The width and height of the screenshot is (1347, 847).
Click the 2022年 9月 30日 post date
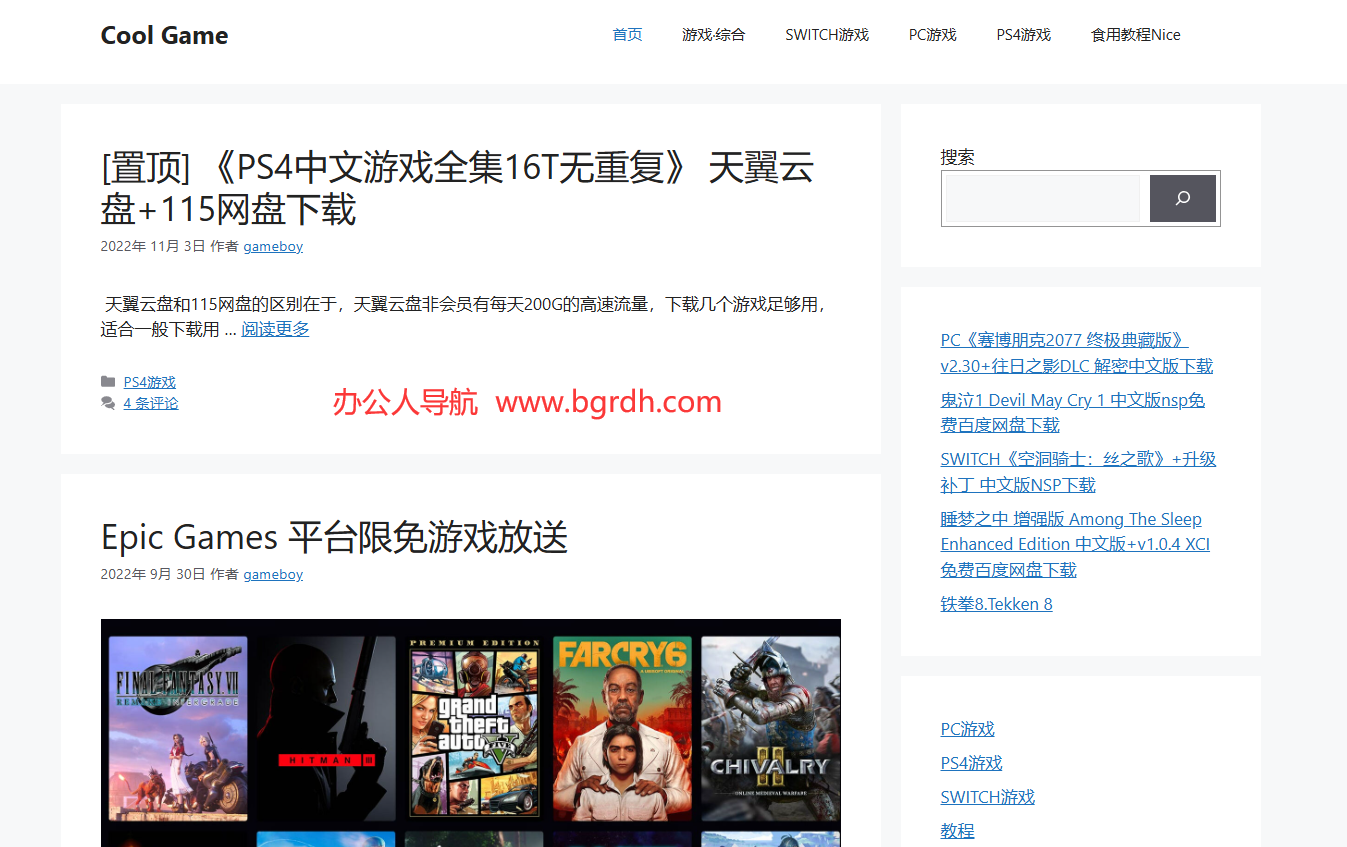[153, 574]
